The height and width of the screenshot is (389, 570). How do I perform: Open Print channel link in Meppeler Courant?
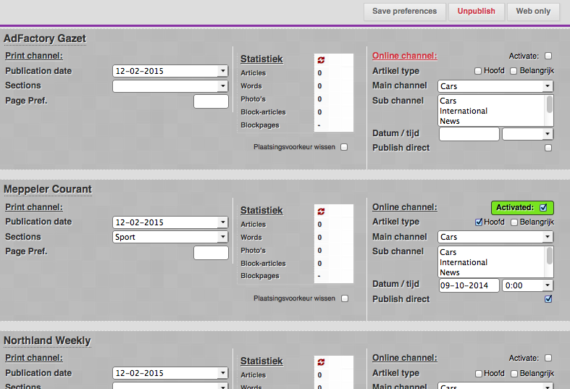click(x=34, y=207)
